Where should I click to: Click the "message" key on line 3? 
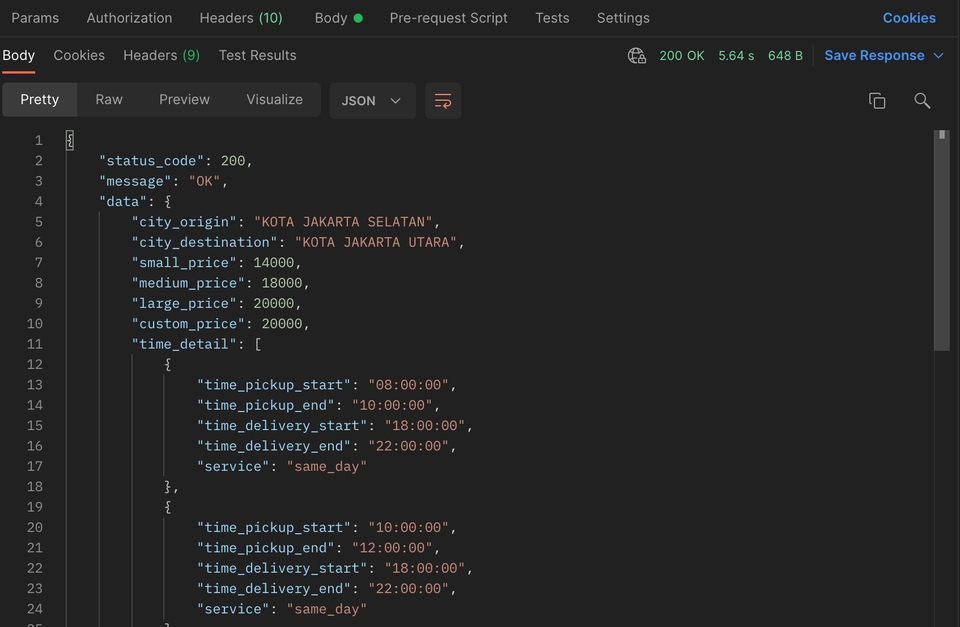135,181
